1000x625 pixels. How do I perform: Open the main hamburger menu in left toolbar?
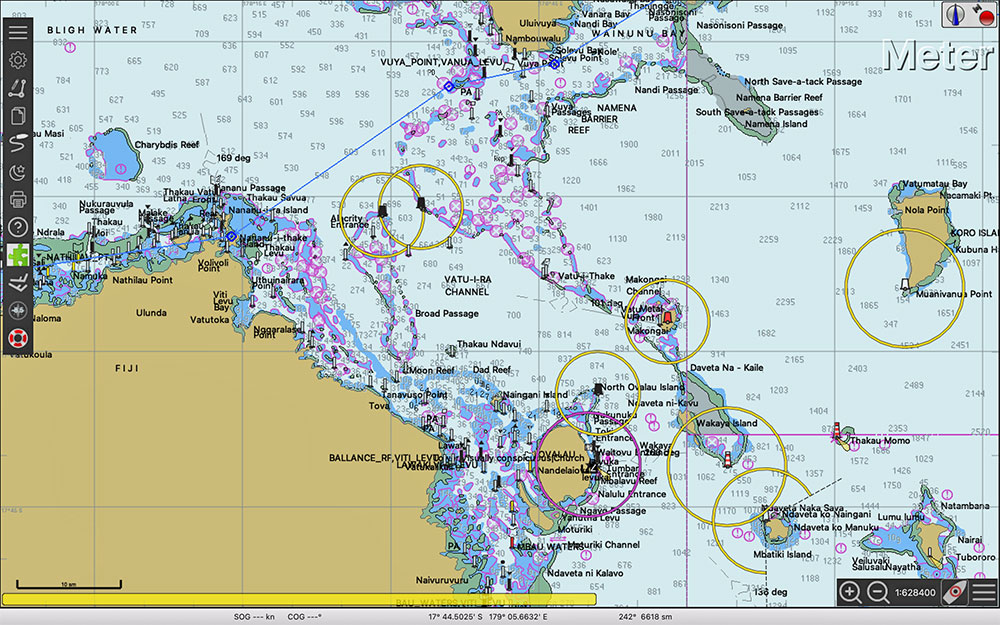coord(18,32)
